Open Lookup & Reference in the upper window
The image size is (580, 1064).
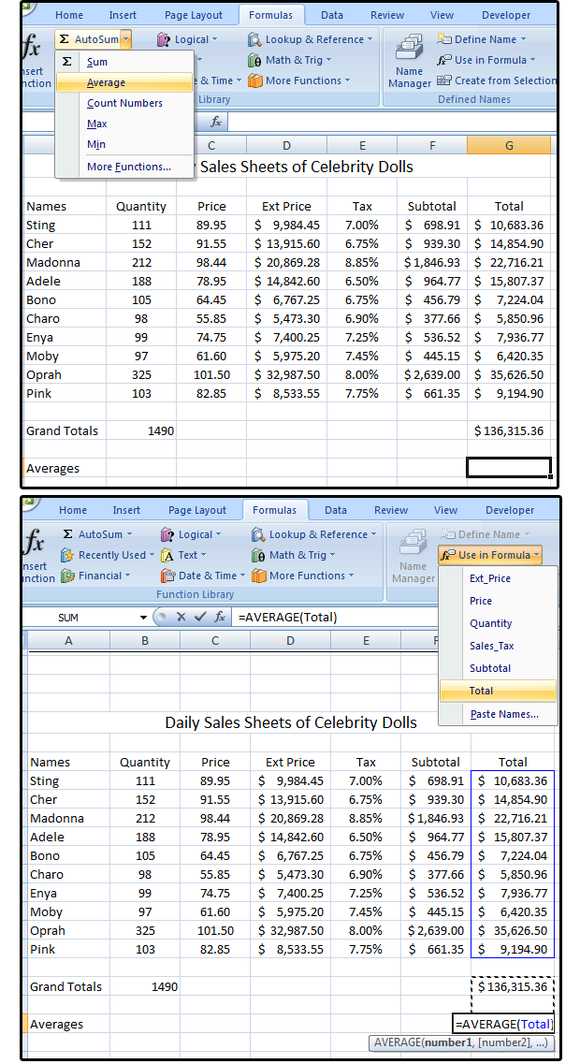pyautogui.click(x=310, y=39)
